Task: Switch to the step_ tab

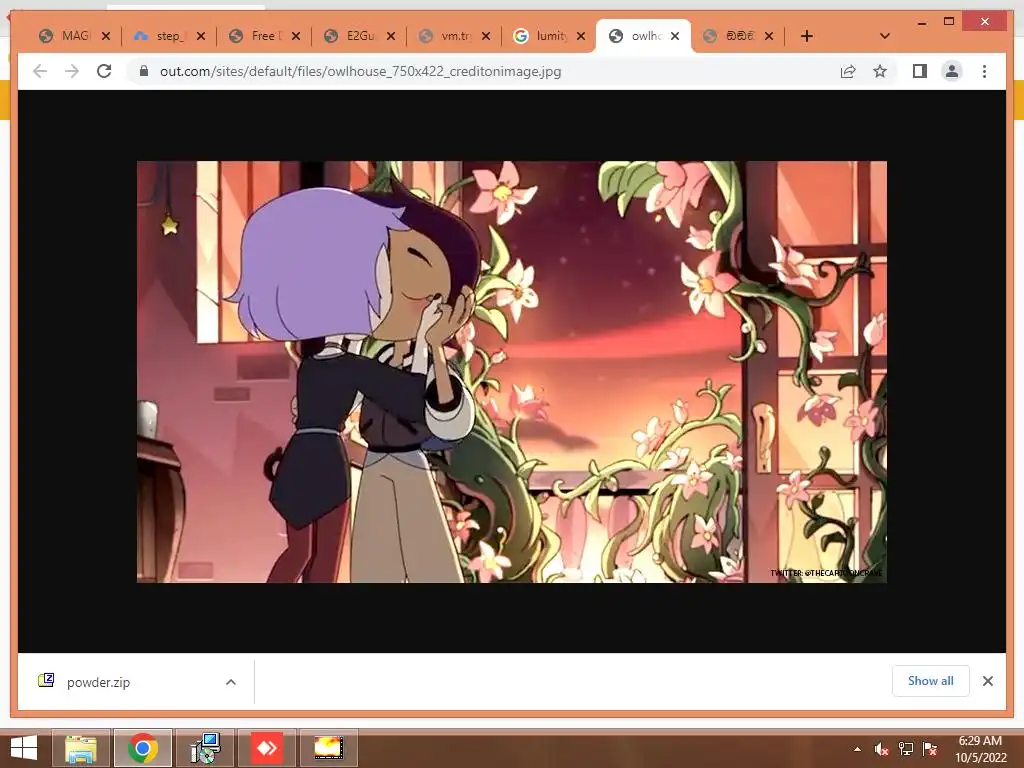Action: (x=161, y=36)
